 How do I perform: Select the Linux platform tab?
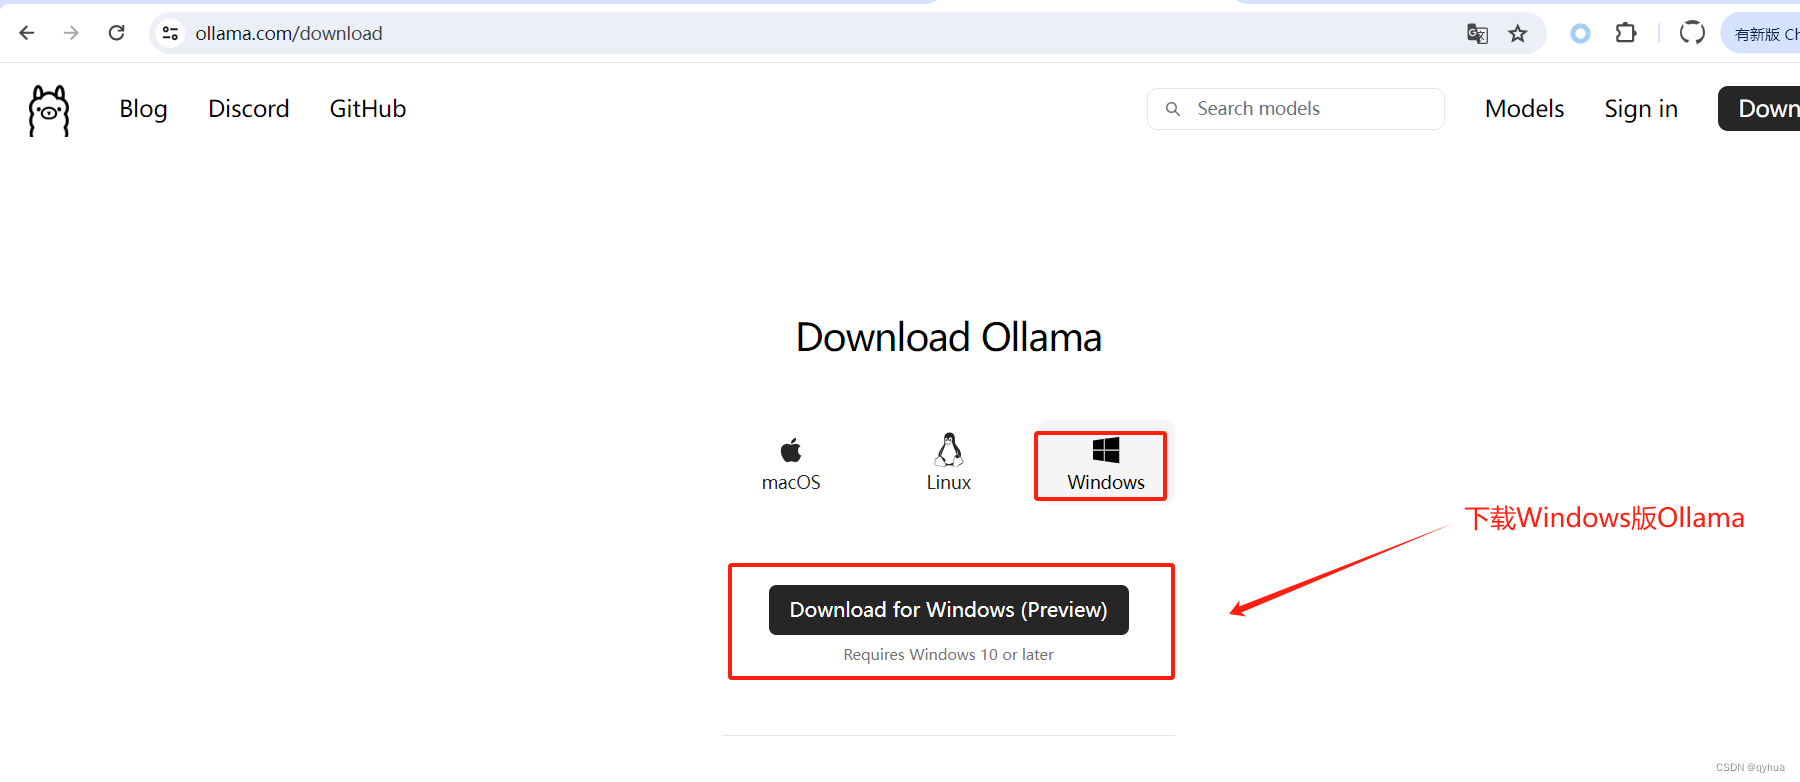pyautogui.click(x=949, y=463)
